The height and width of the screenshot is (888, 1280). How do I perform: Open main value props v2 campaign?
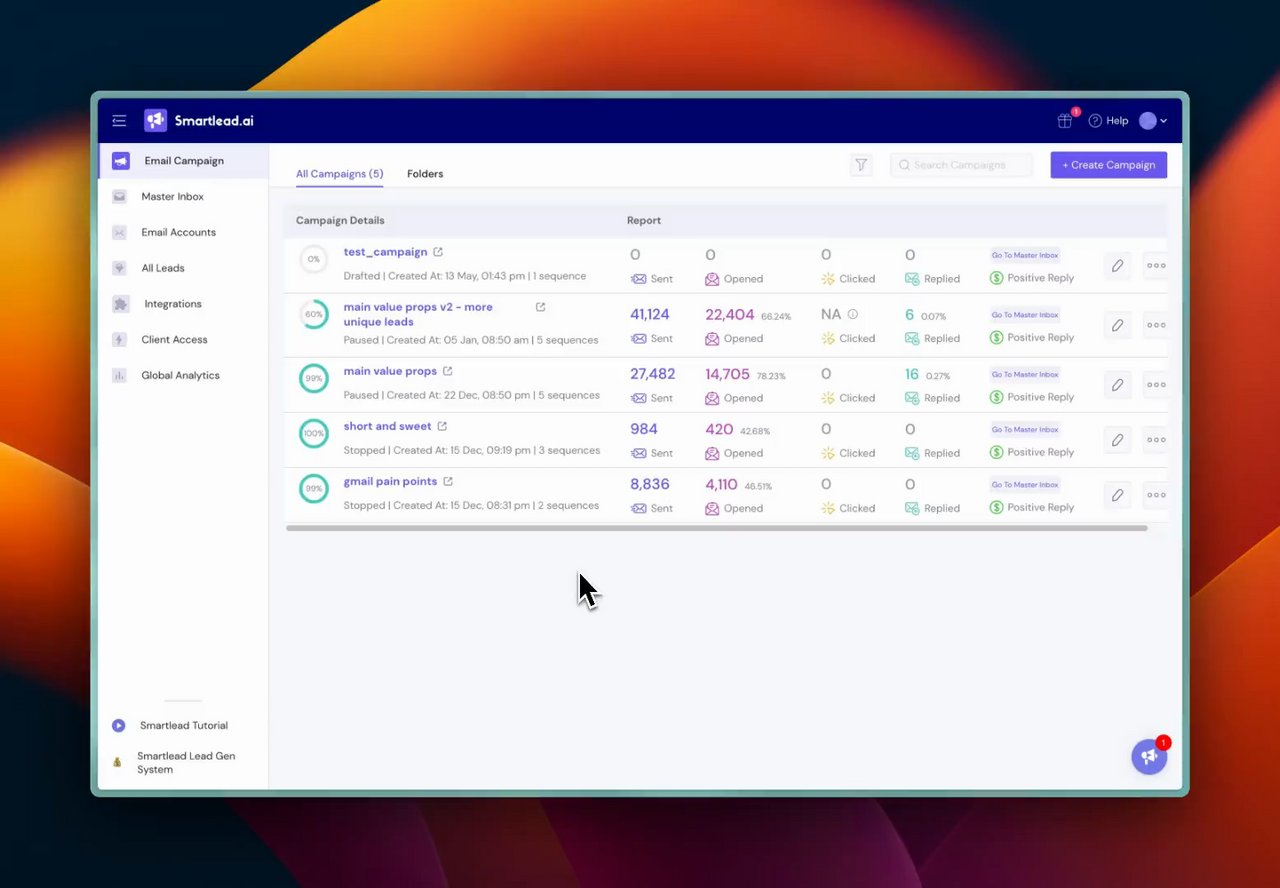click(x=418, y=314)
